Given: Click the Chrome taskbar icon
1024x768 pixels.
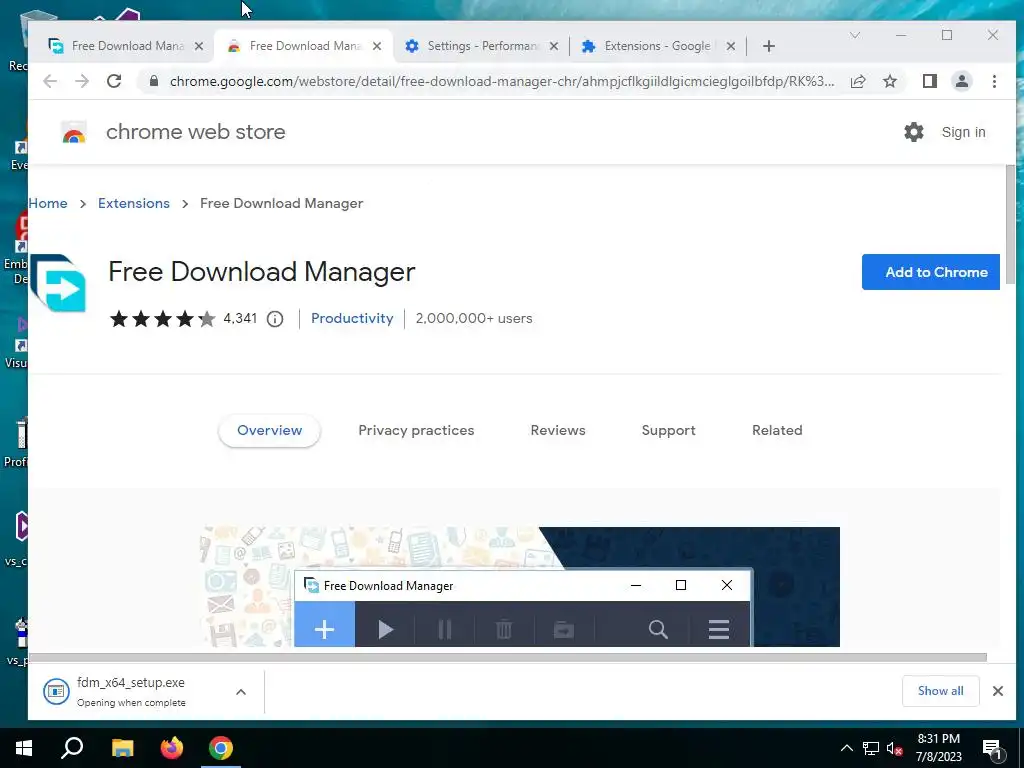Looking at the screenshot, I should pyautogui.click(x=221, y=748).
